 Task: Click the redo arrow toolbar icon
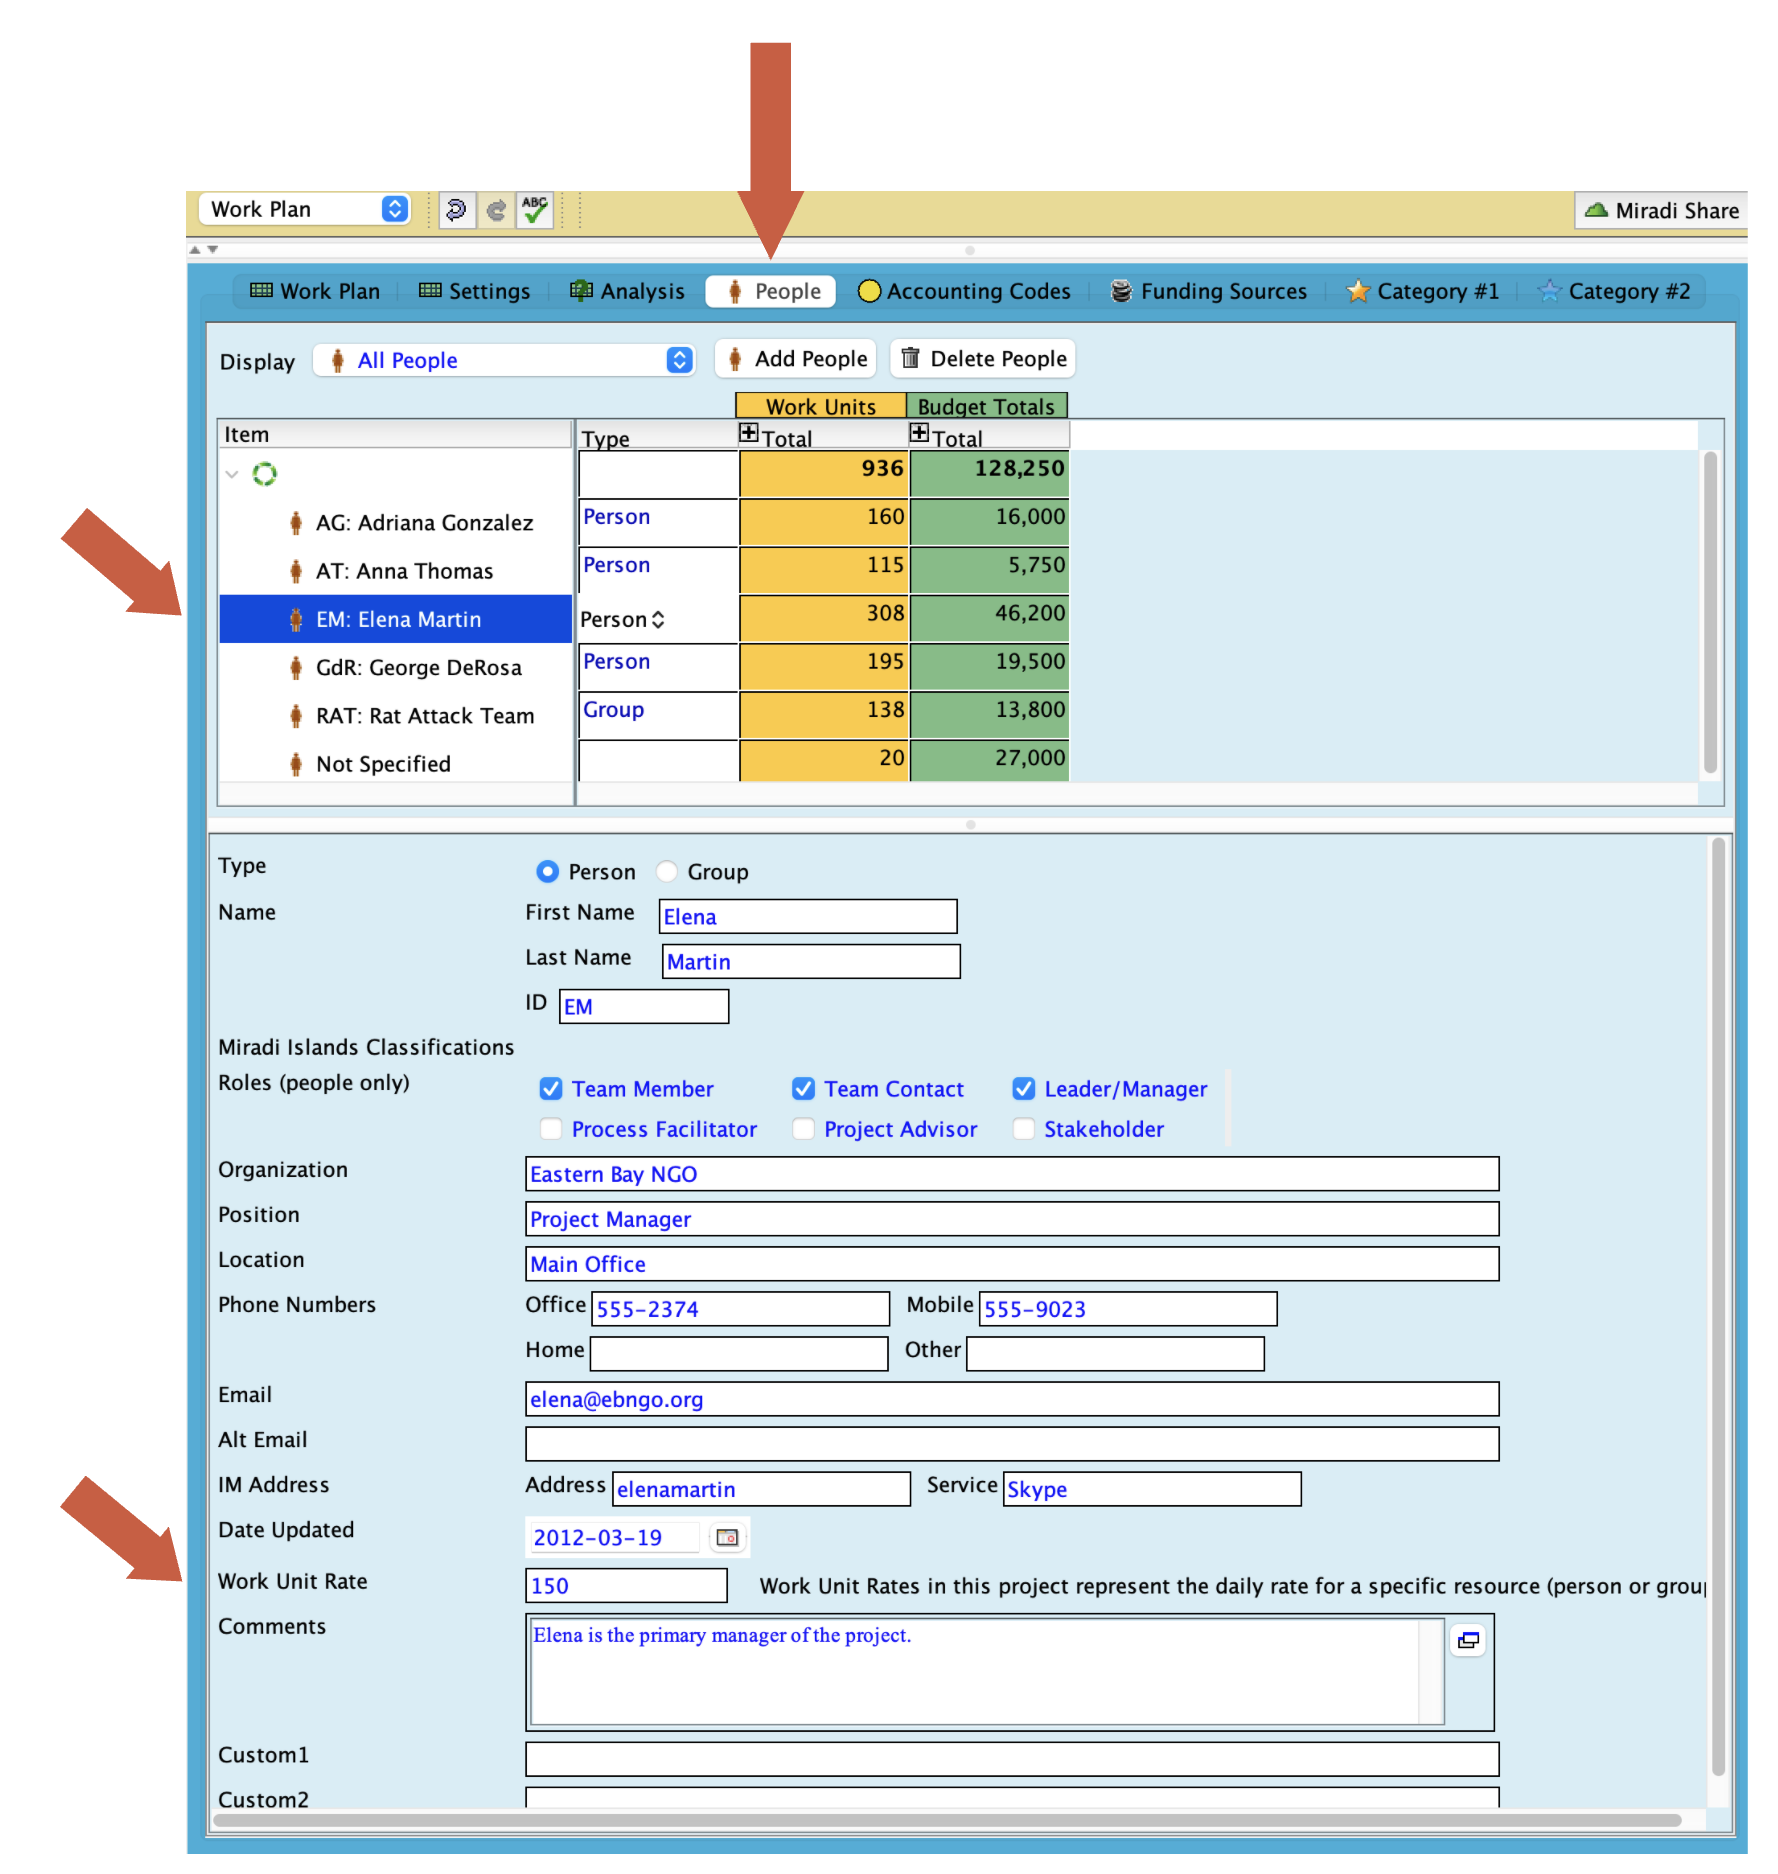(x=496, y=209)
